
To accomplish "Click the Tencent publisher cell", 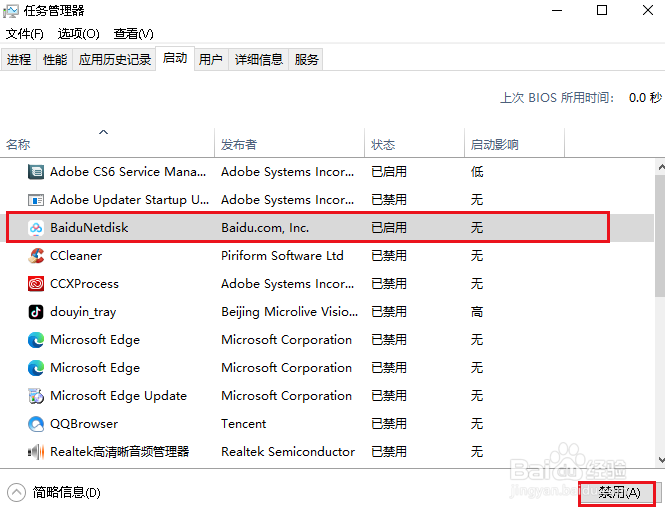I will pyautogui.click(x=243, y=424).
